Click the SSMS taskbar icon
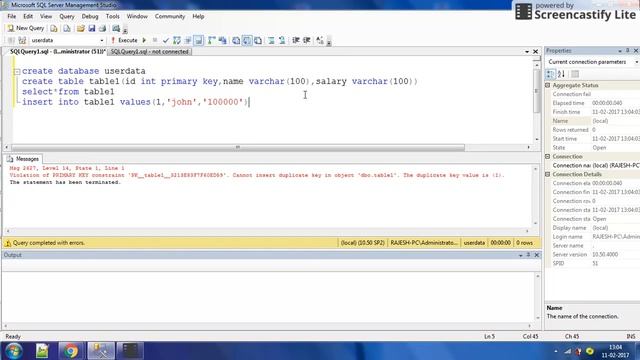Viewport: 640px width, 360px height. (100, 351)
